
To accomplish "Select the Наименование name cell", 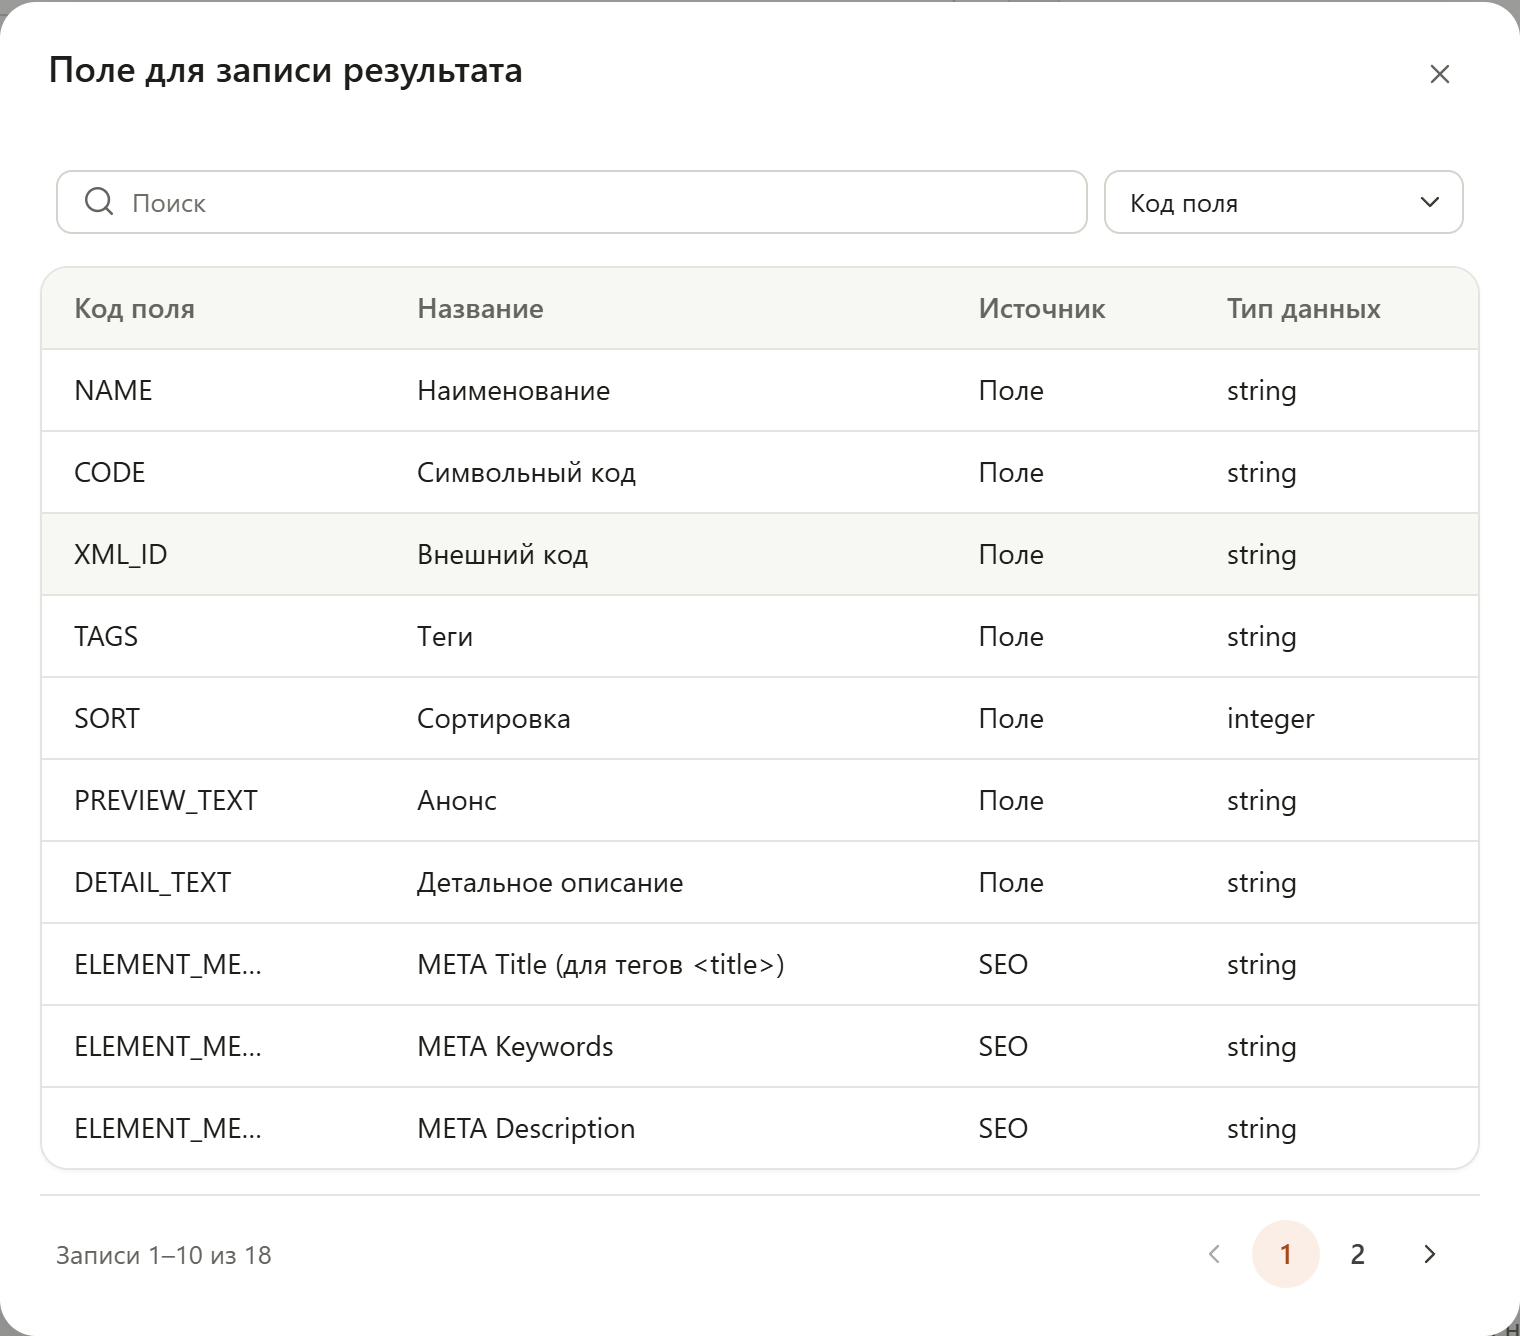I will click(513, 390).
